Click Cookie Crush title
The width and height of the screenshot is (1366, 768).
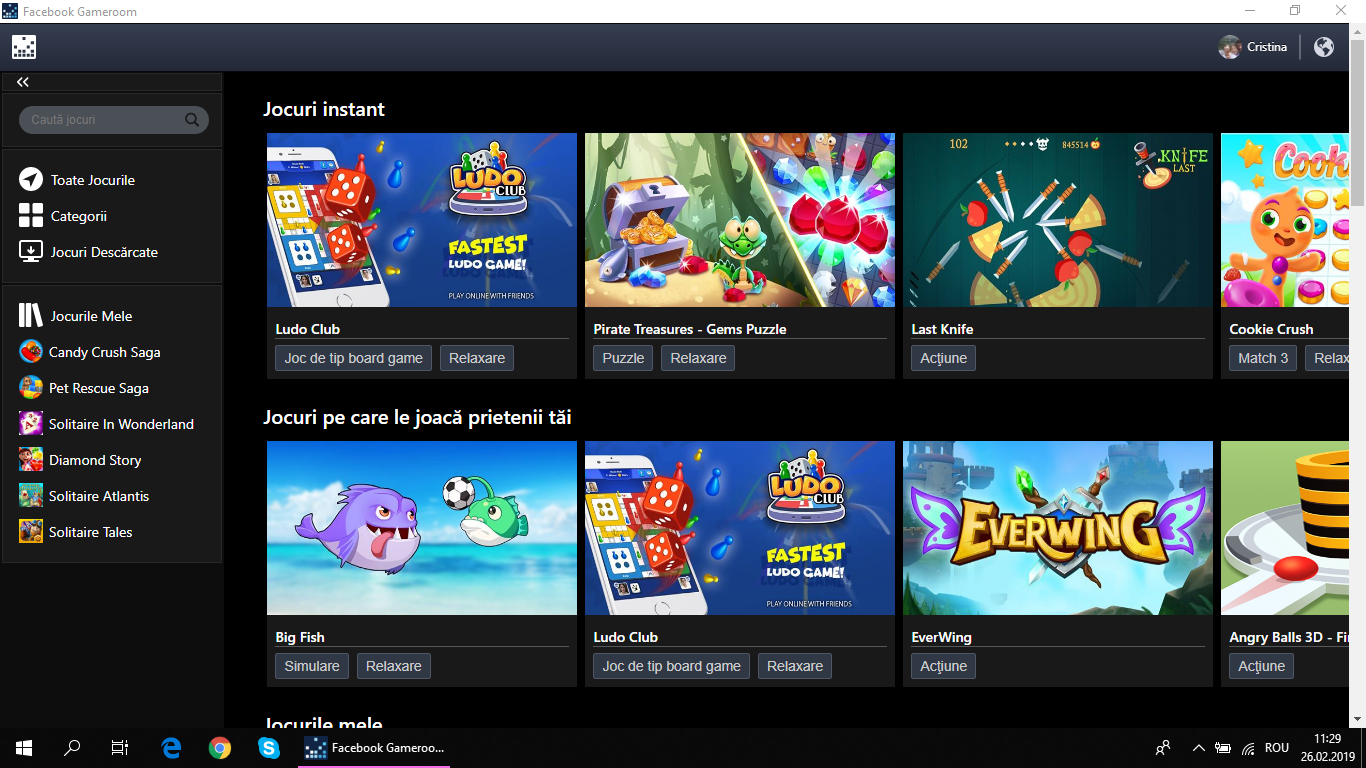pyautogui.click(x=1272, y=329)
